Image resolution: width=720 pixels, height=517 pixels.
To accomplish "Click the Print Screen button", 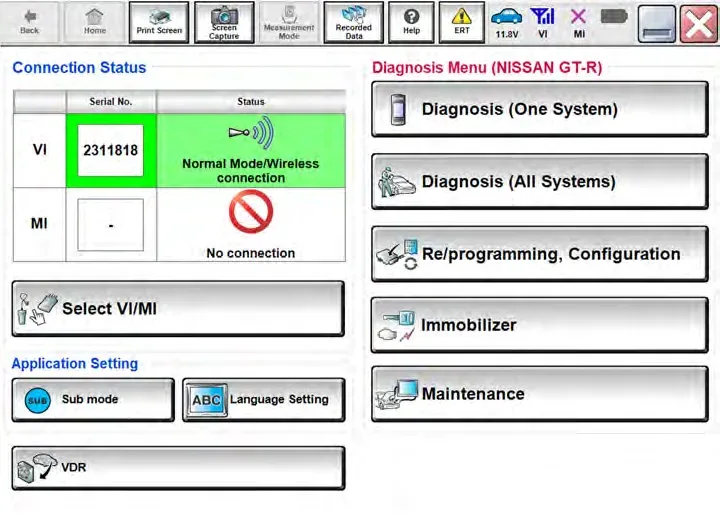I will click(x=159, y=22).
